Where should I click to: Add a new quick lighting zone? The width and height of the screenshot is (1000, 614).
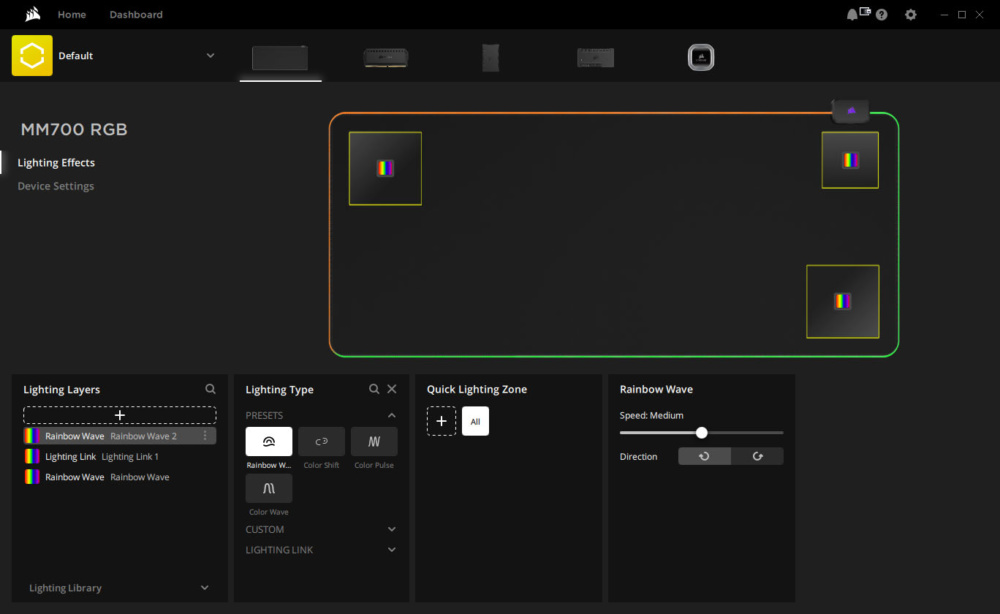(441, 421)
